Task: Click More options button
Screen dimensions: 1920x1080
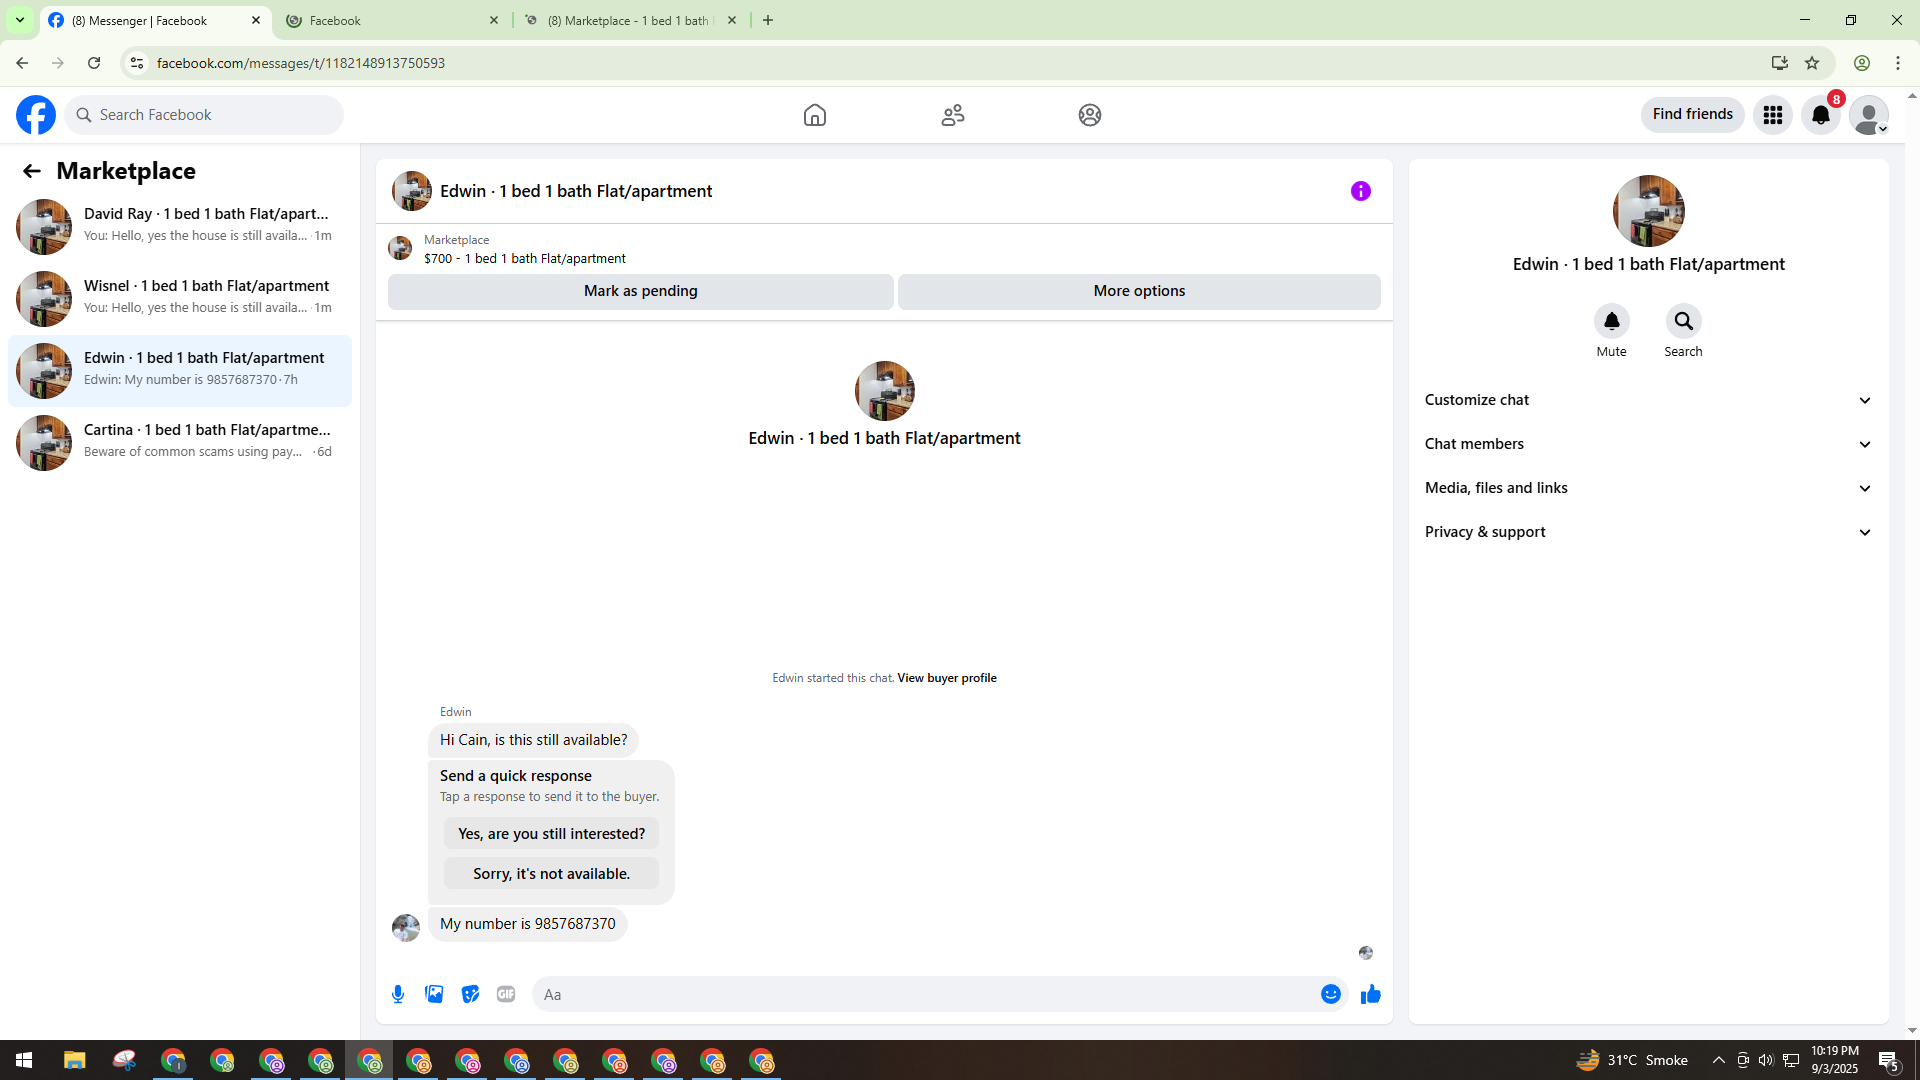Action: pyautogui.click(x=1139, y=291)
